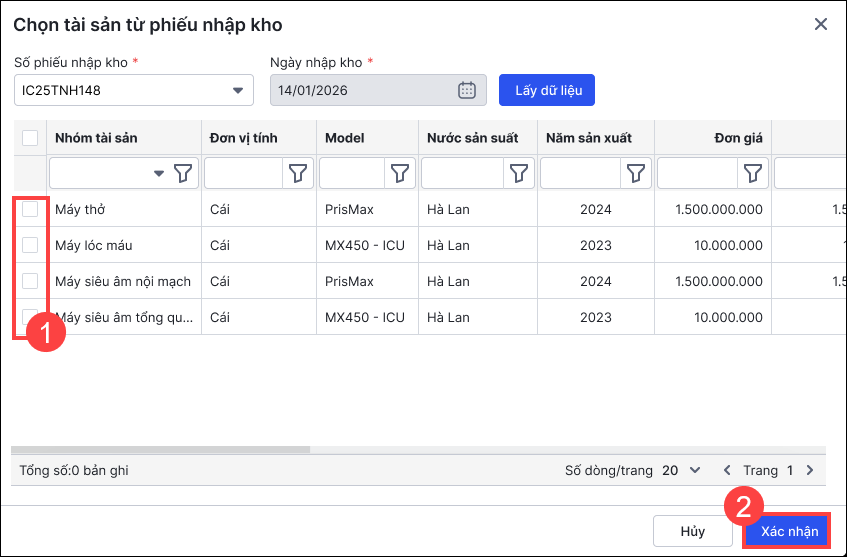Click the Năm sản xuất filter icon
This screenshot has height=557, width=847.
pyautogui.click(x=636, y=174)
